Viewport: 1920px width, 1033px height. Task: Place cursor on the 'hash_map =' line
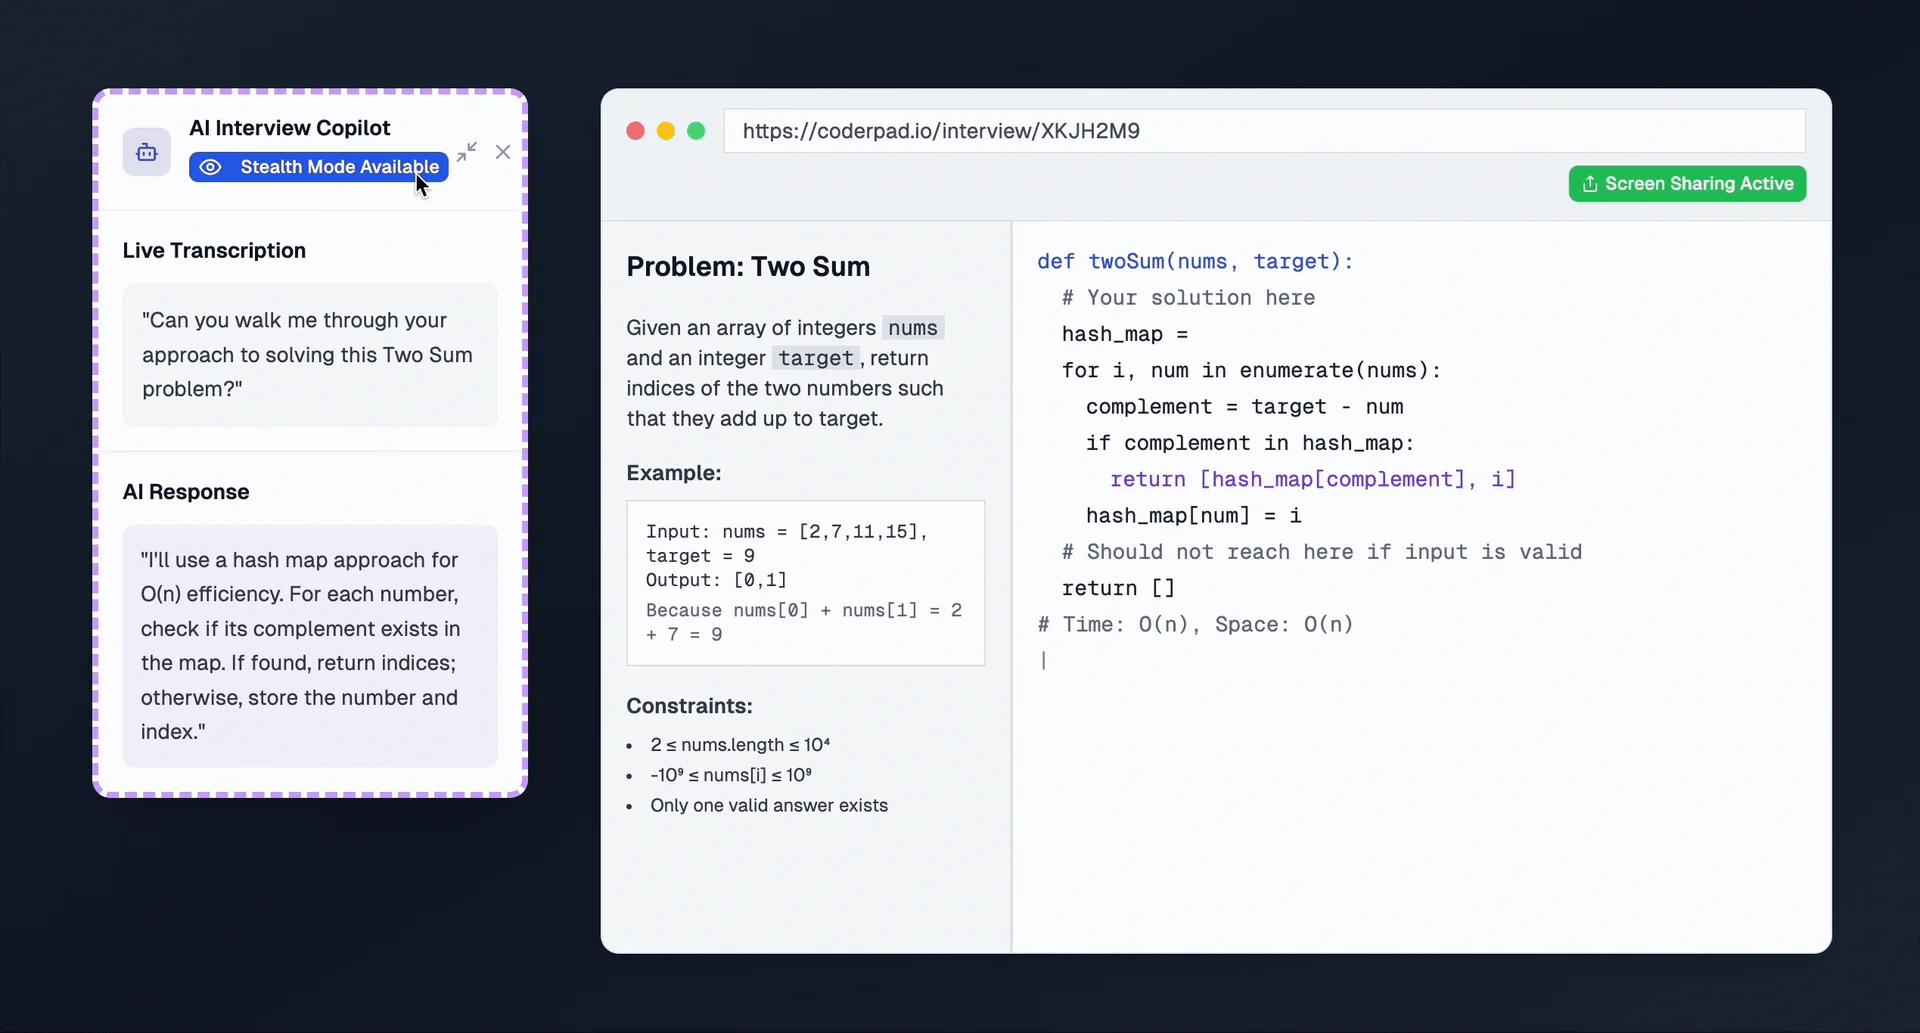1124,334
